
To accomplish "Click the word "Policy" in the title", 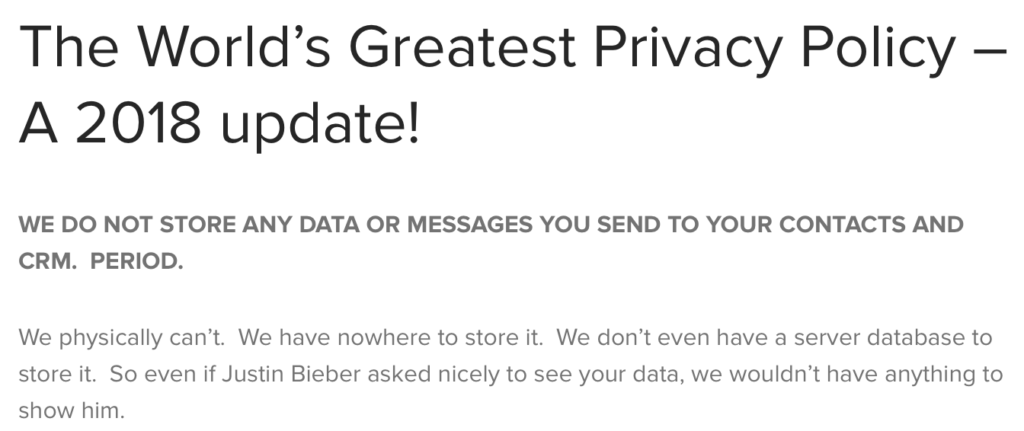I will pyautogui.click(x=878, y=49).
